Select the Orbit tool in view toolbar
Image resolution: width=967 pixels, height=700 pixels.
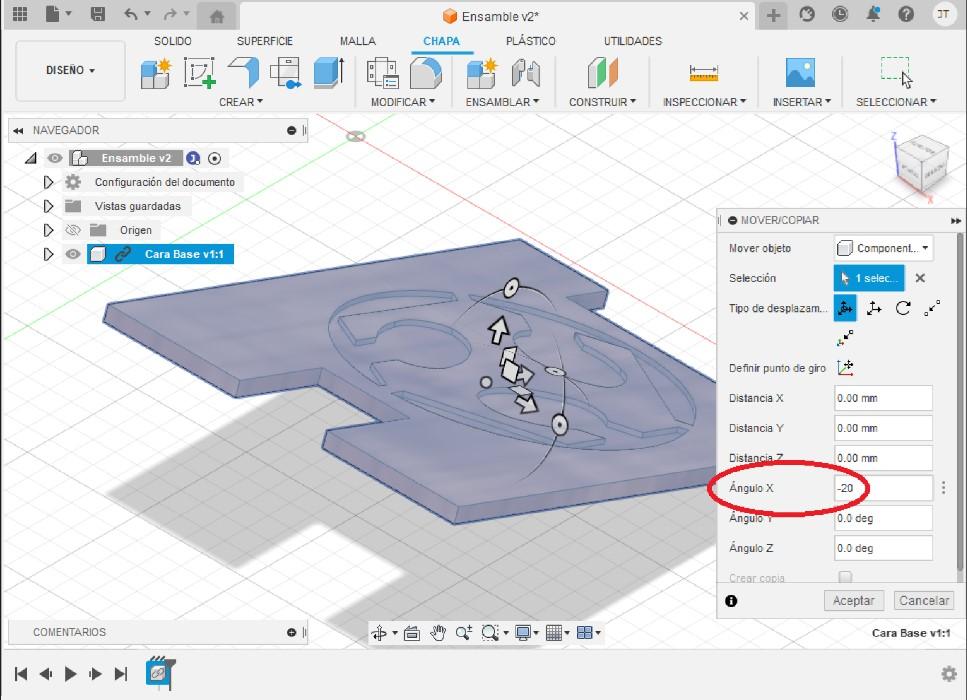click(379, 633)
